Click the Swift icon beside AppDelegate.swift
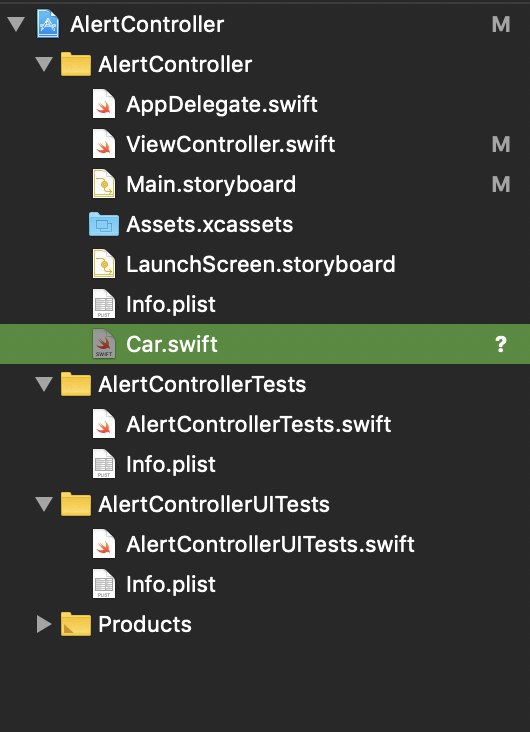 (104, 104)
